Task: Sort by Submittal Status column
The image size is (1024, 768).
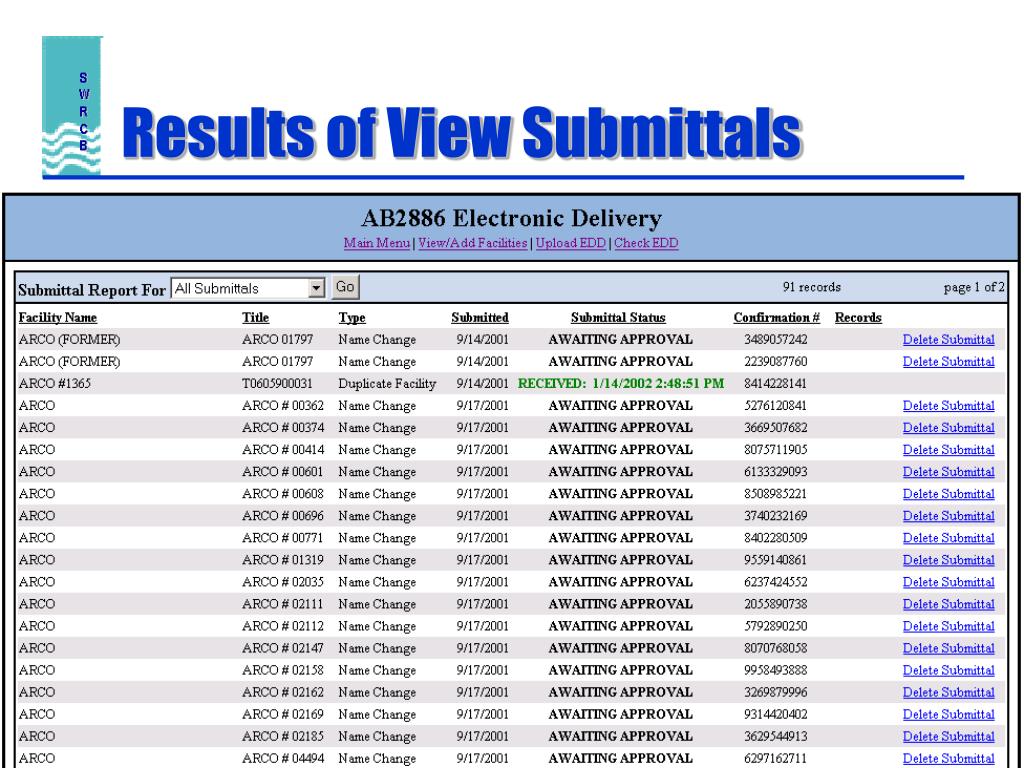Action: coord(618,317)
